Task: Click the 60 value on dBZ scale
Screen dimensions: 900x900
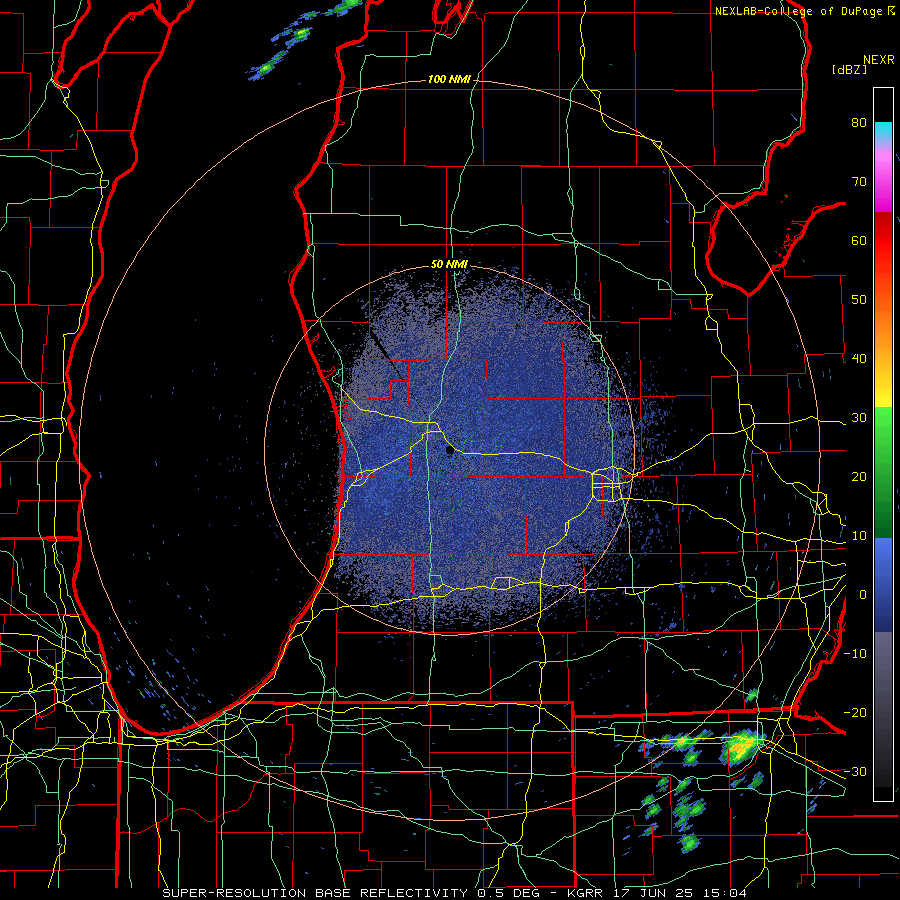Action: click(x=859, y=240)
